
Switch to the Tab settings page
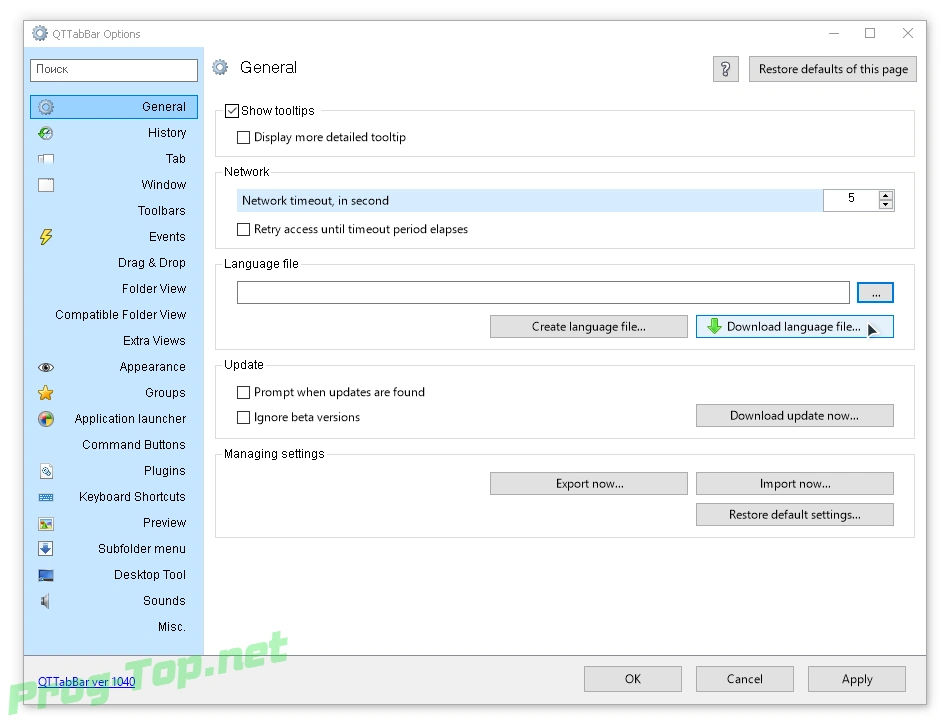pos(114,159)
